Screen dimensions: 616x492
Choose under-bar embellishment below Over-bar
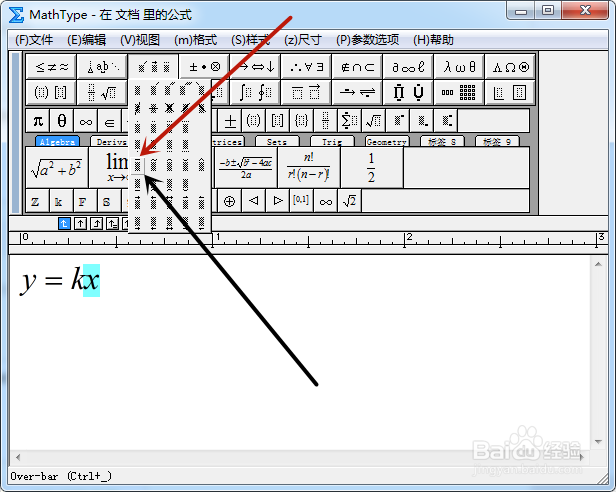coord(138,184)
